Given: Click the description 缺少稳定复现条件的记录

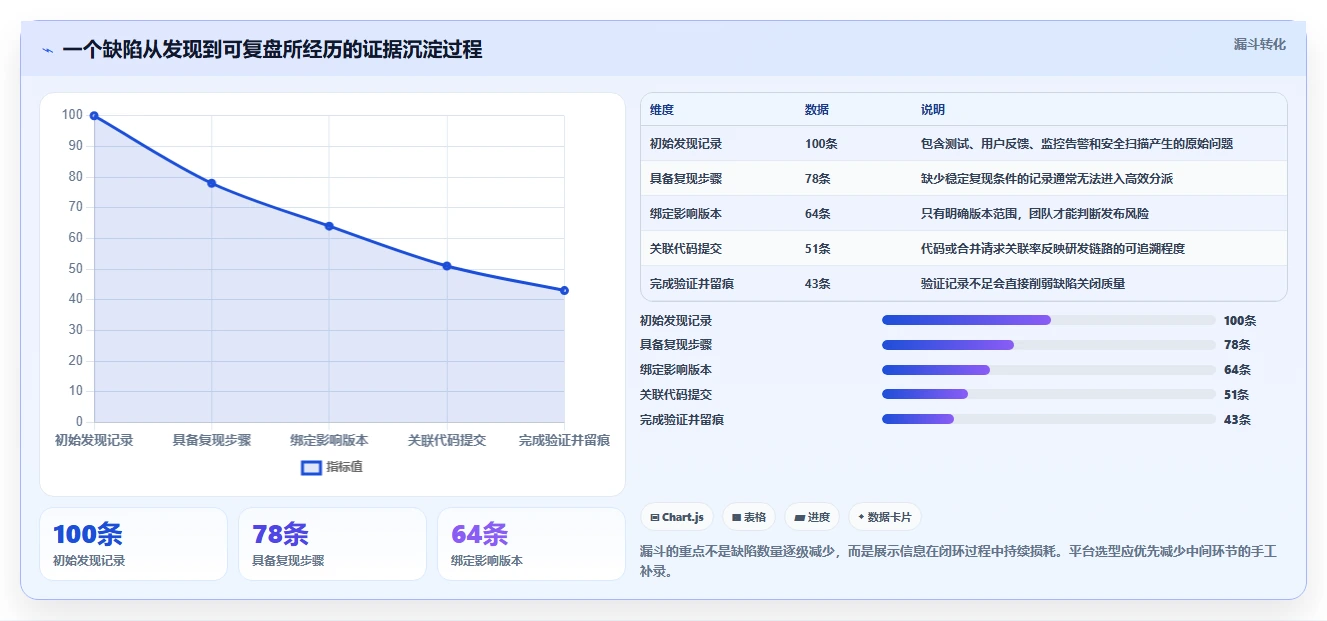Looking at the screenshot, I should point(1047,179).
